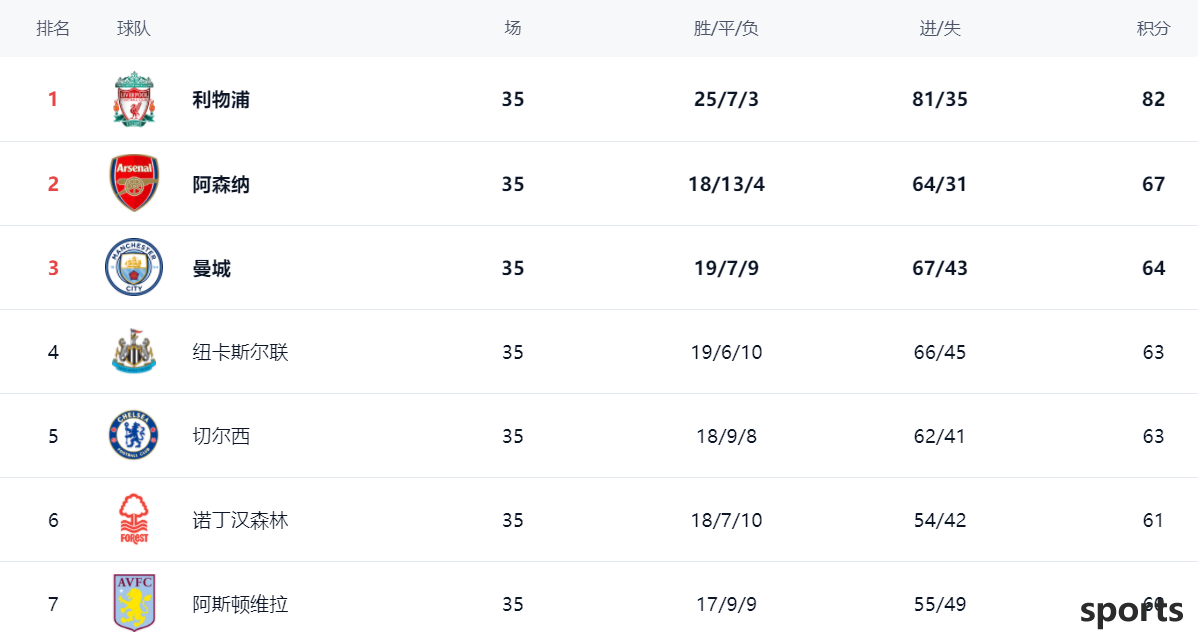Open team link 利物浦
Image resolution: width=1198 pixels, height=642 pixels.
221,99
